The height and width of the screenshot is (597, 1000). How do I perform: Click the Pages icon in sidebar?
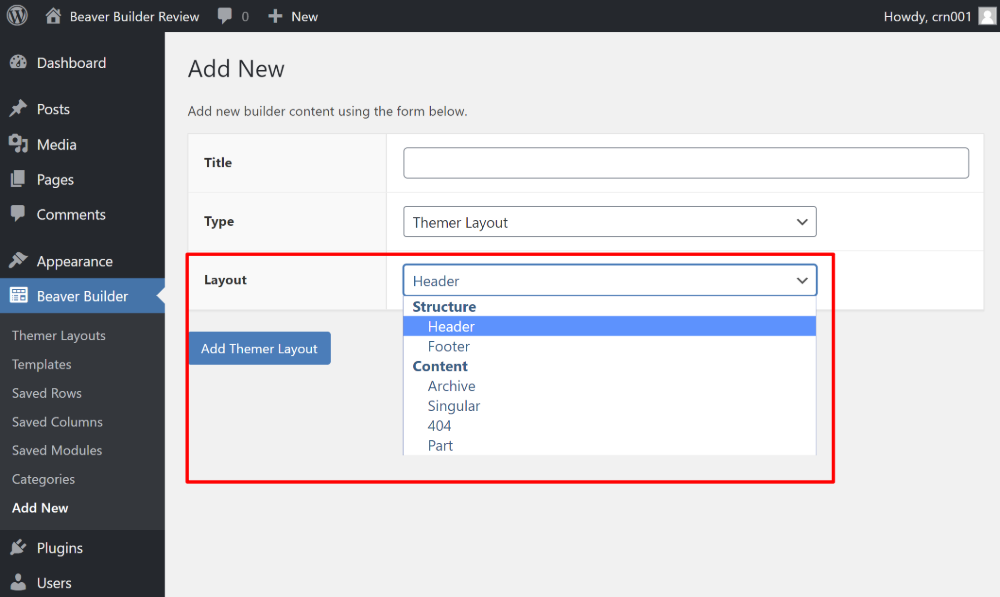tap(18, 179)
